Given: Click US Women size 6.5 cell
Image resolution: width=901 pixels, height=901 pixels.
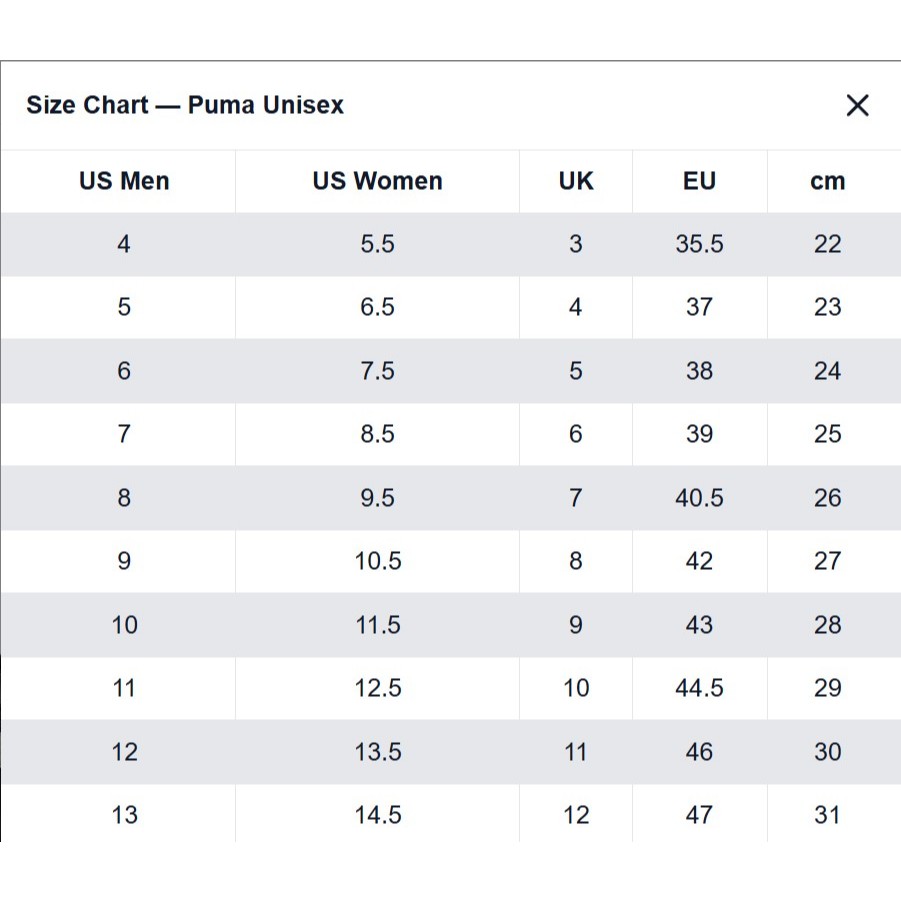Looking at the screenshot, I should click(377, 307).
